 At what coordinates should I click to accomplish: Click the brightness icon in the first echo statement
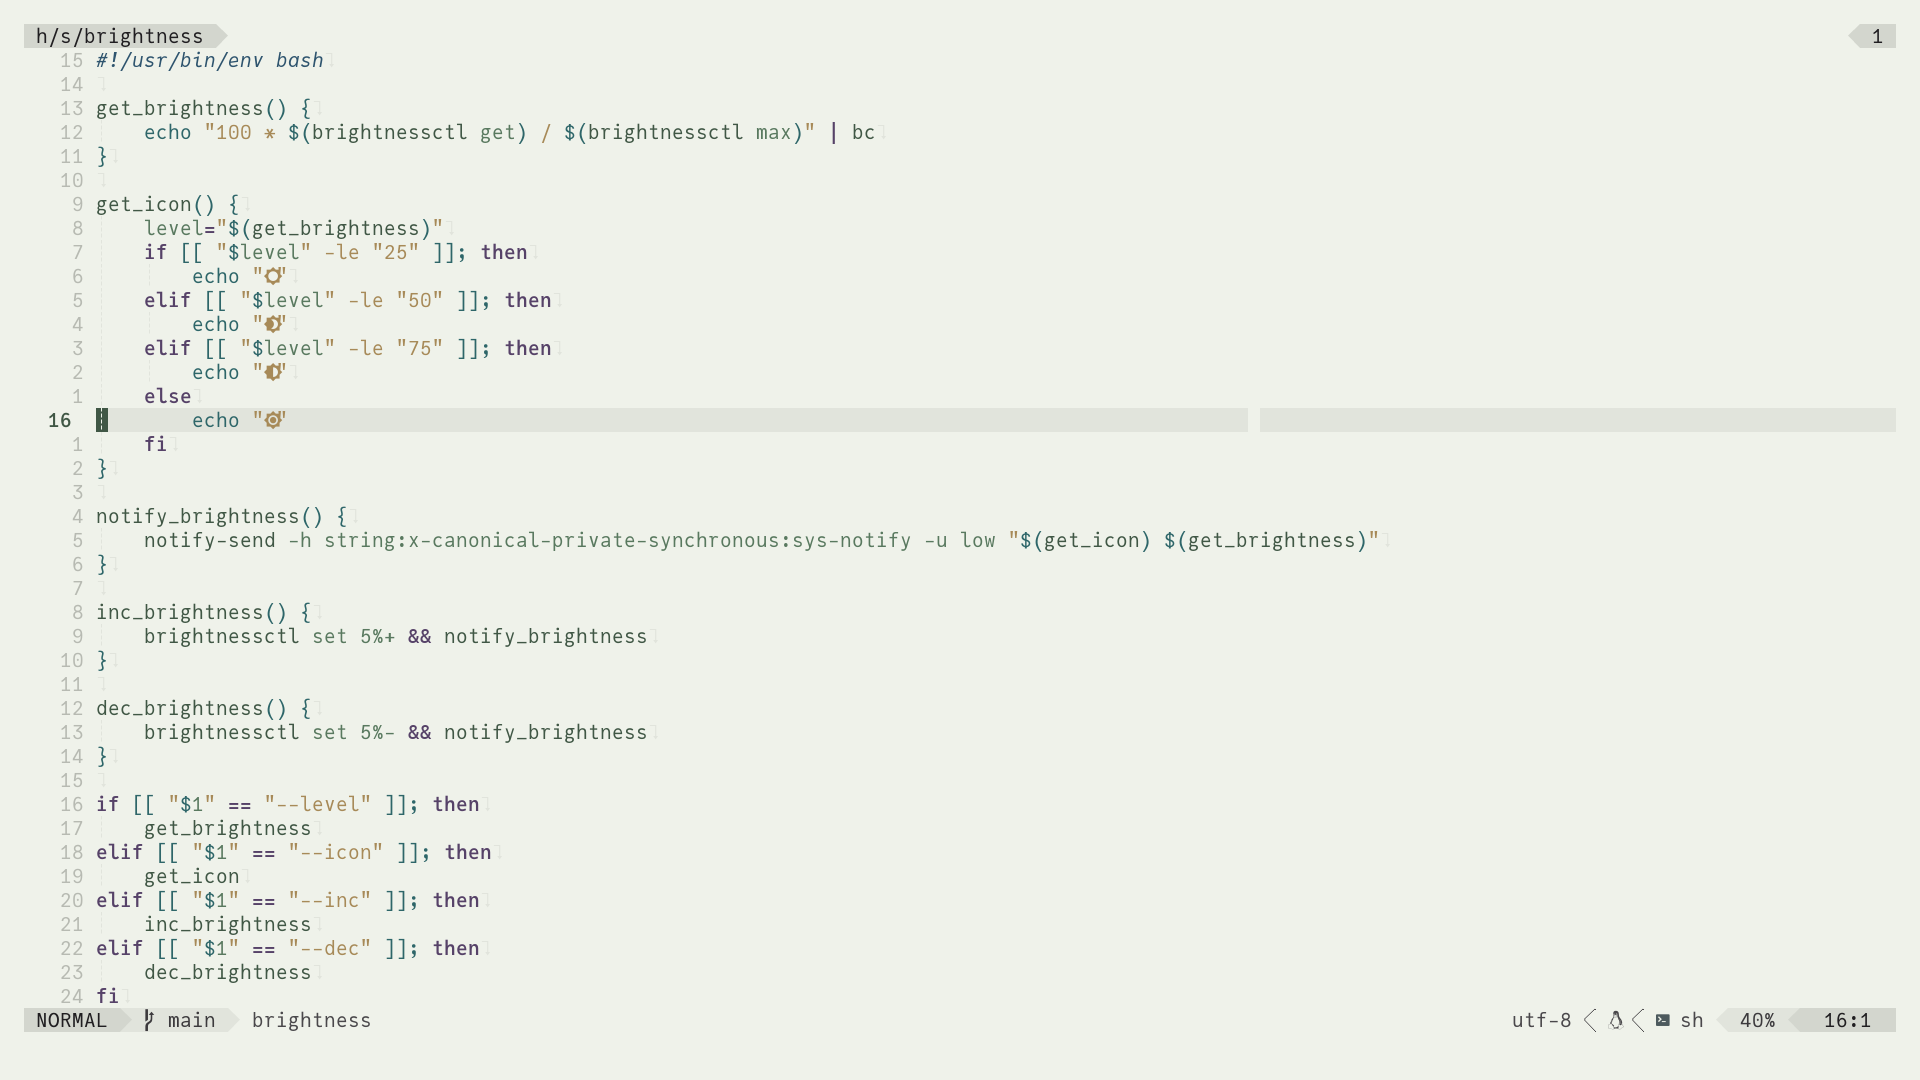click(x=272, y=276)
